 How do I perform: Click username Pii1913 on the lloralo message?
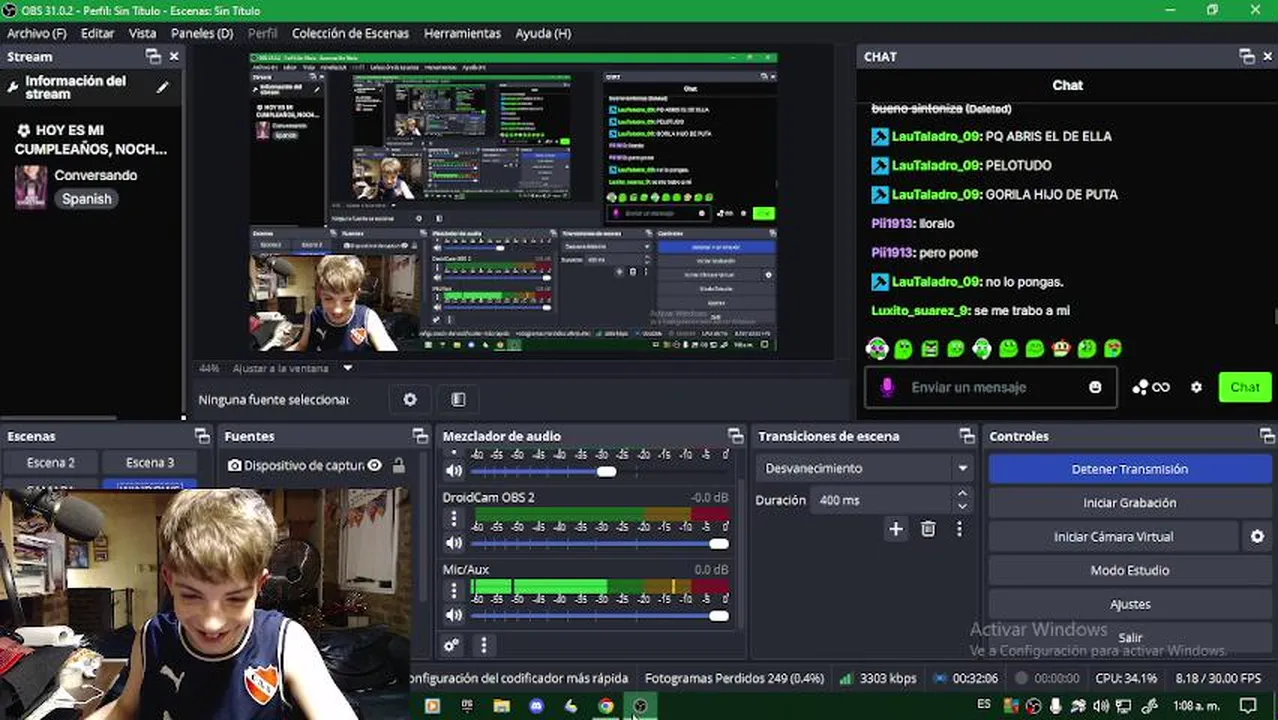[x=891, y=223]
